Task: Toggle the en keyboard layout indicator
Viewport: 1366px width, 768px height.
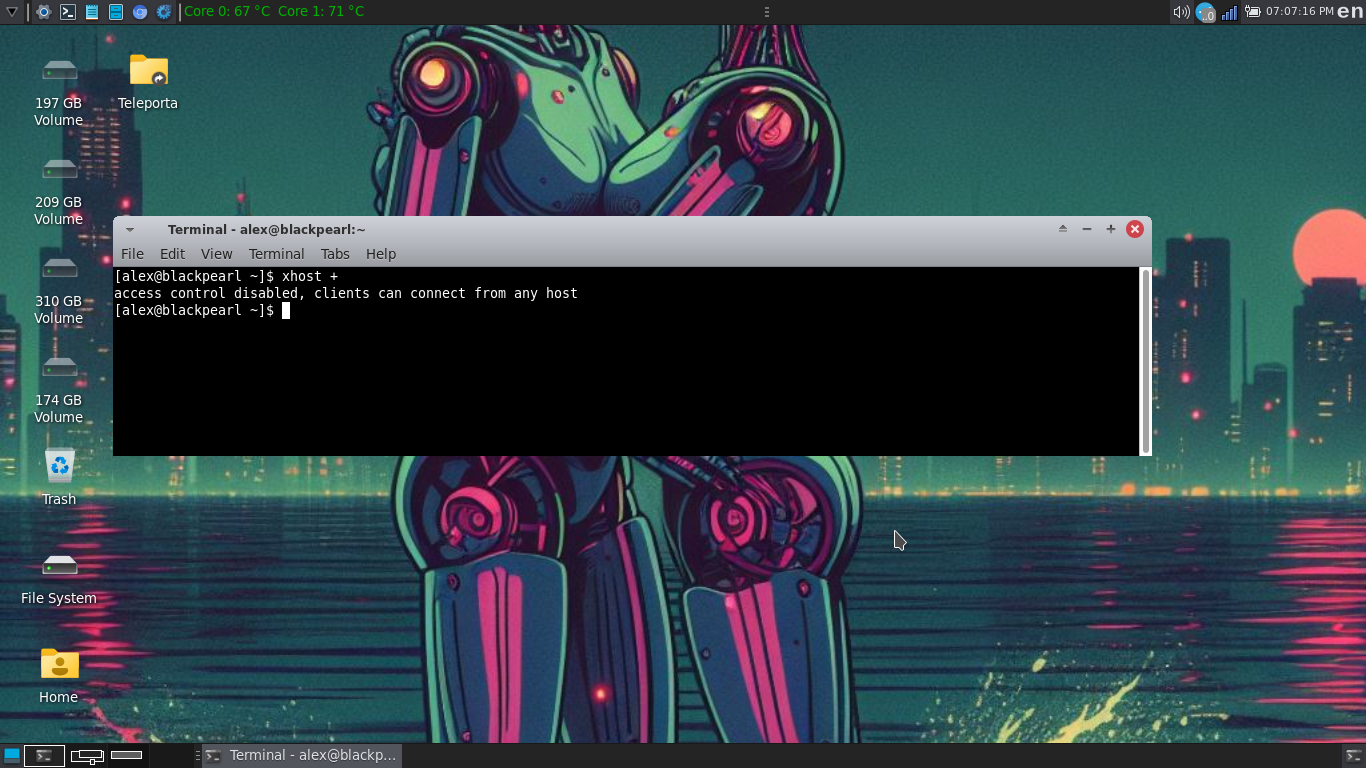Action: click(1350, 12)
